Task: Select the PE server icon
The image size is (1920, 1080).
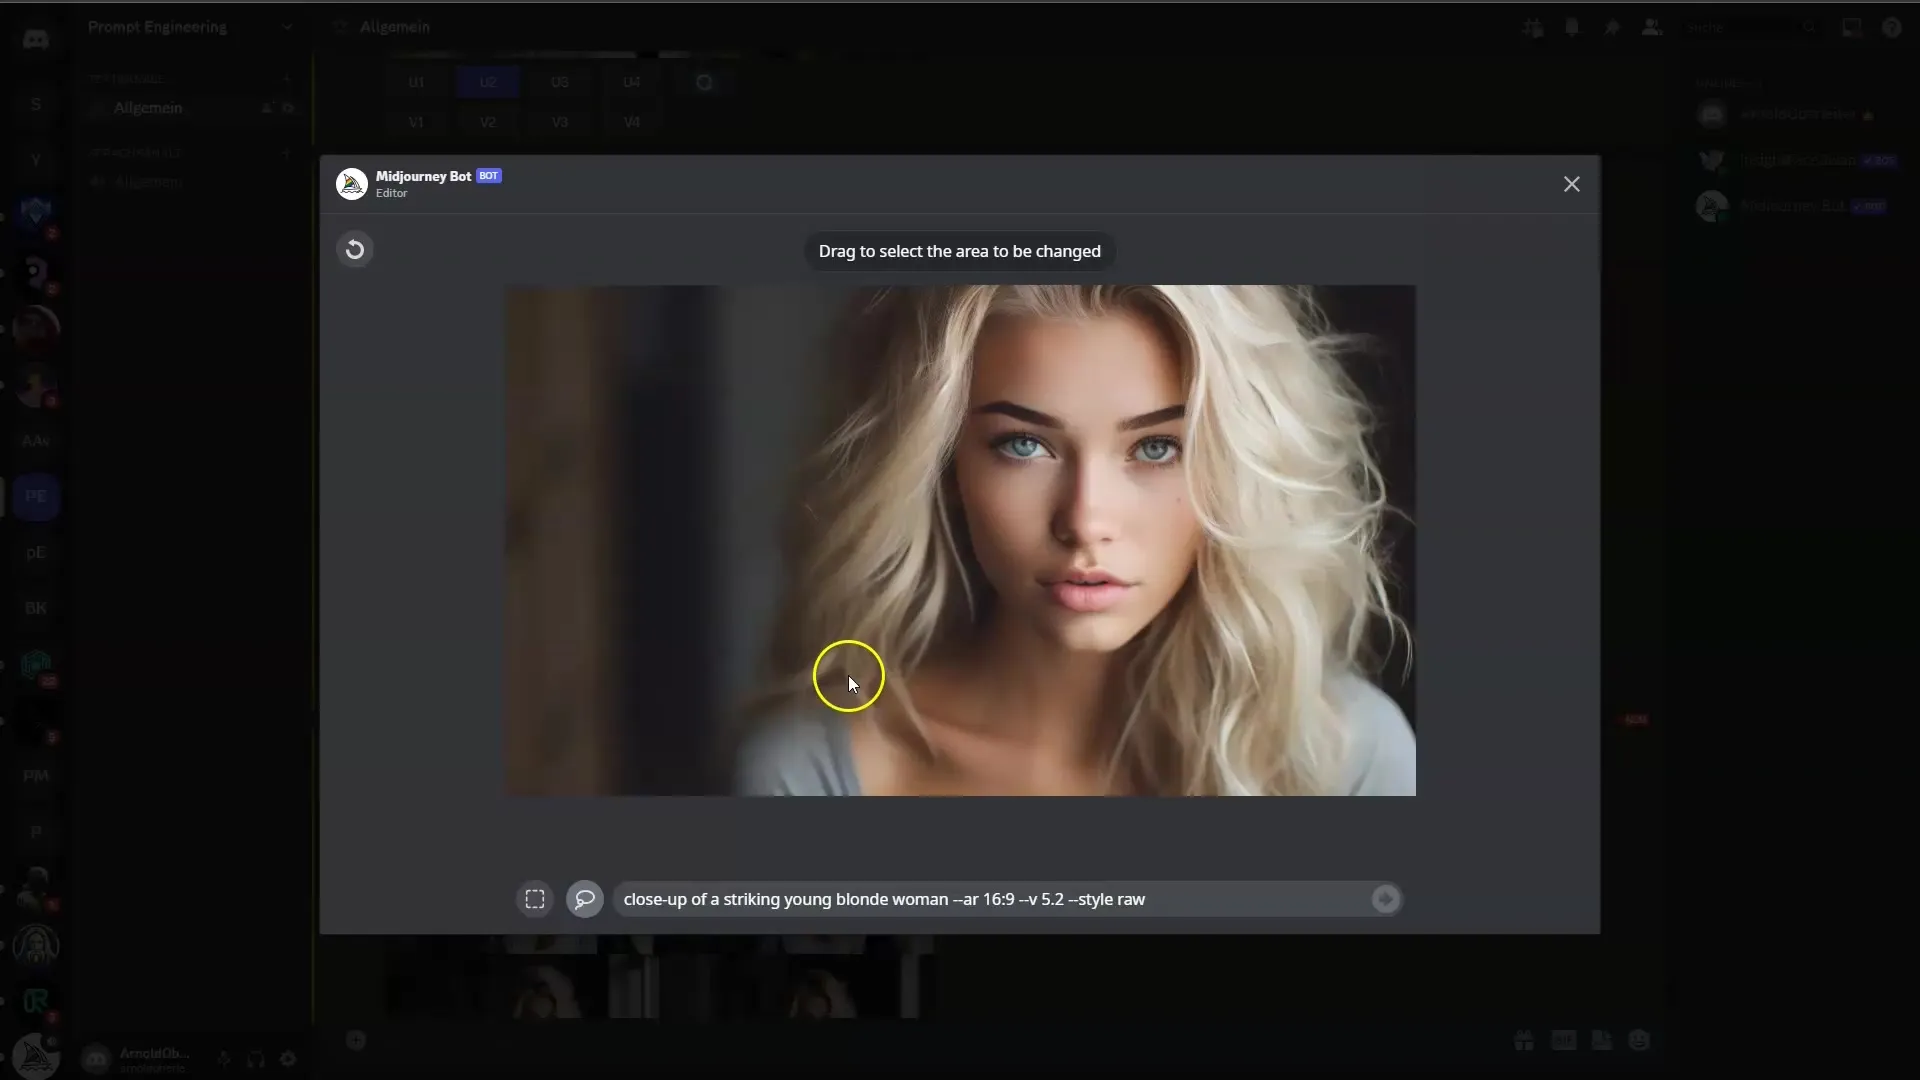Action: click(x=36, y=496)
